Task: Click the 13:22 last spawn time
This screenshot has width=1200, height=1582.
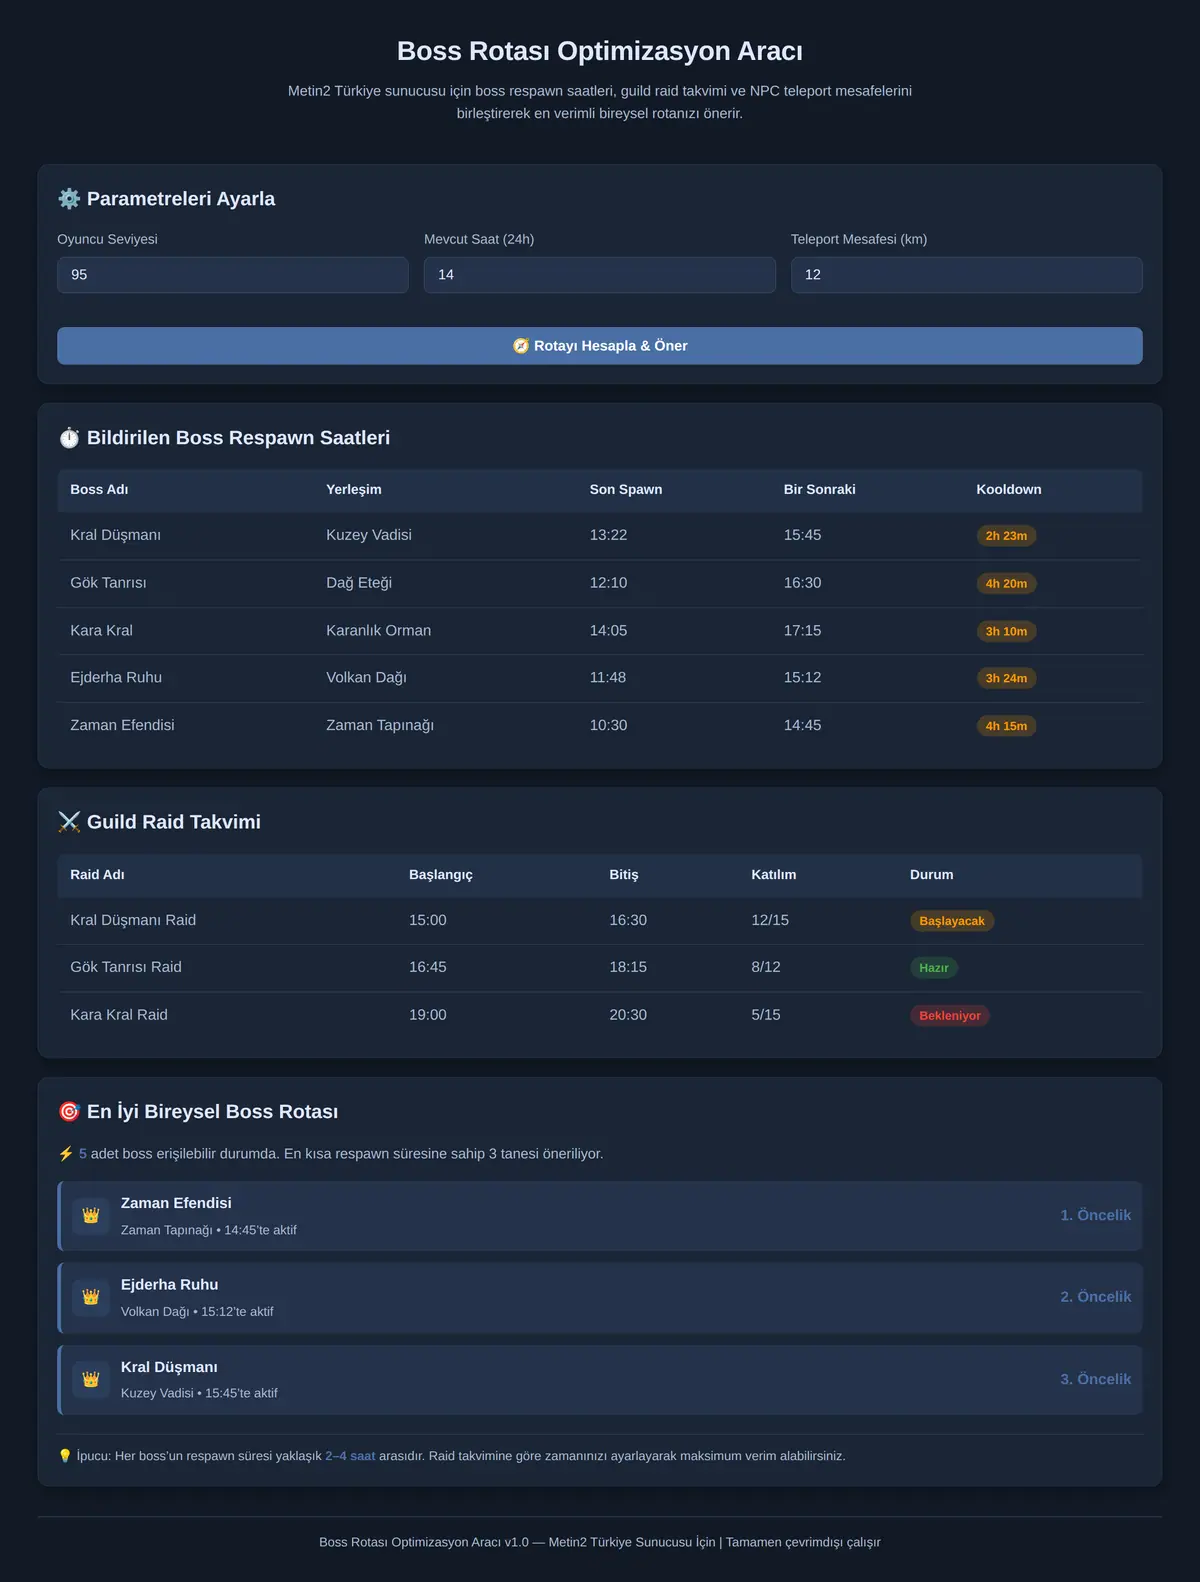Action: (x=608, y=535)
